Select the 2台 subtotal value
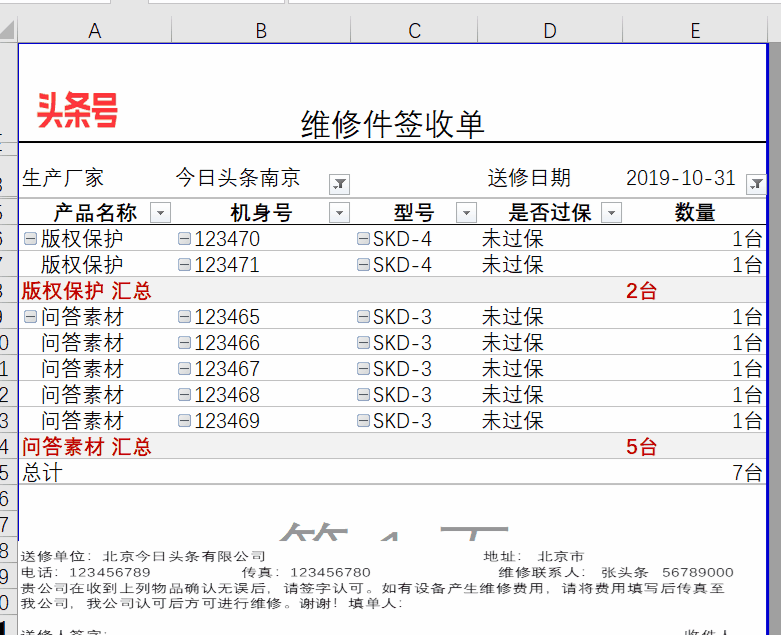 click(642, 291)
